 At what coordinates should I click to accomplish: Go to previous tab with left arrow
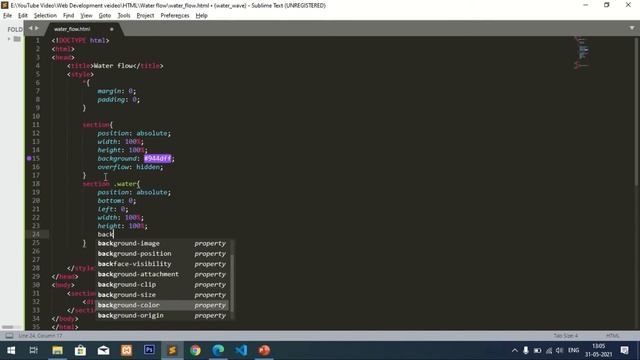[x=30, y=28]
